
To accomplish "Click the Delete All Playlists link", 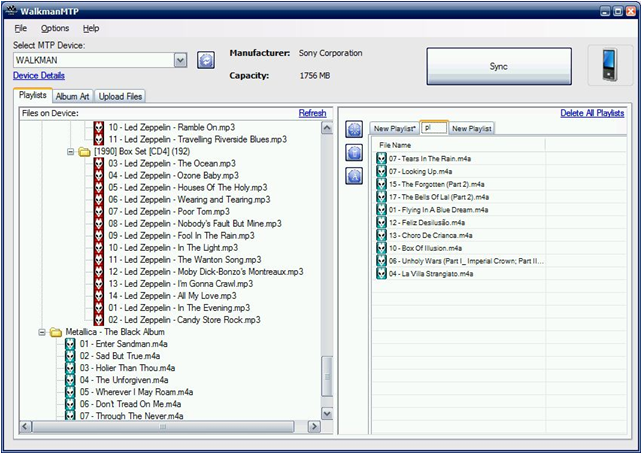I will [x=592, y=113].
